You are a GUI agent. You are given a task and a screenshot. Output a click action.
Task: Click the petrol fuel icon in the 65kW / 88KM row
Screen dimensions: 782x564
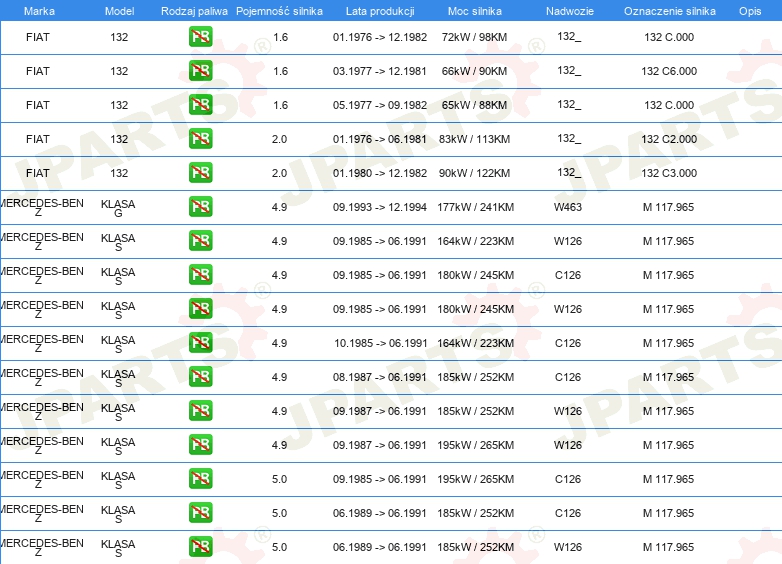(200, 104)
